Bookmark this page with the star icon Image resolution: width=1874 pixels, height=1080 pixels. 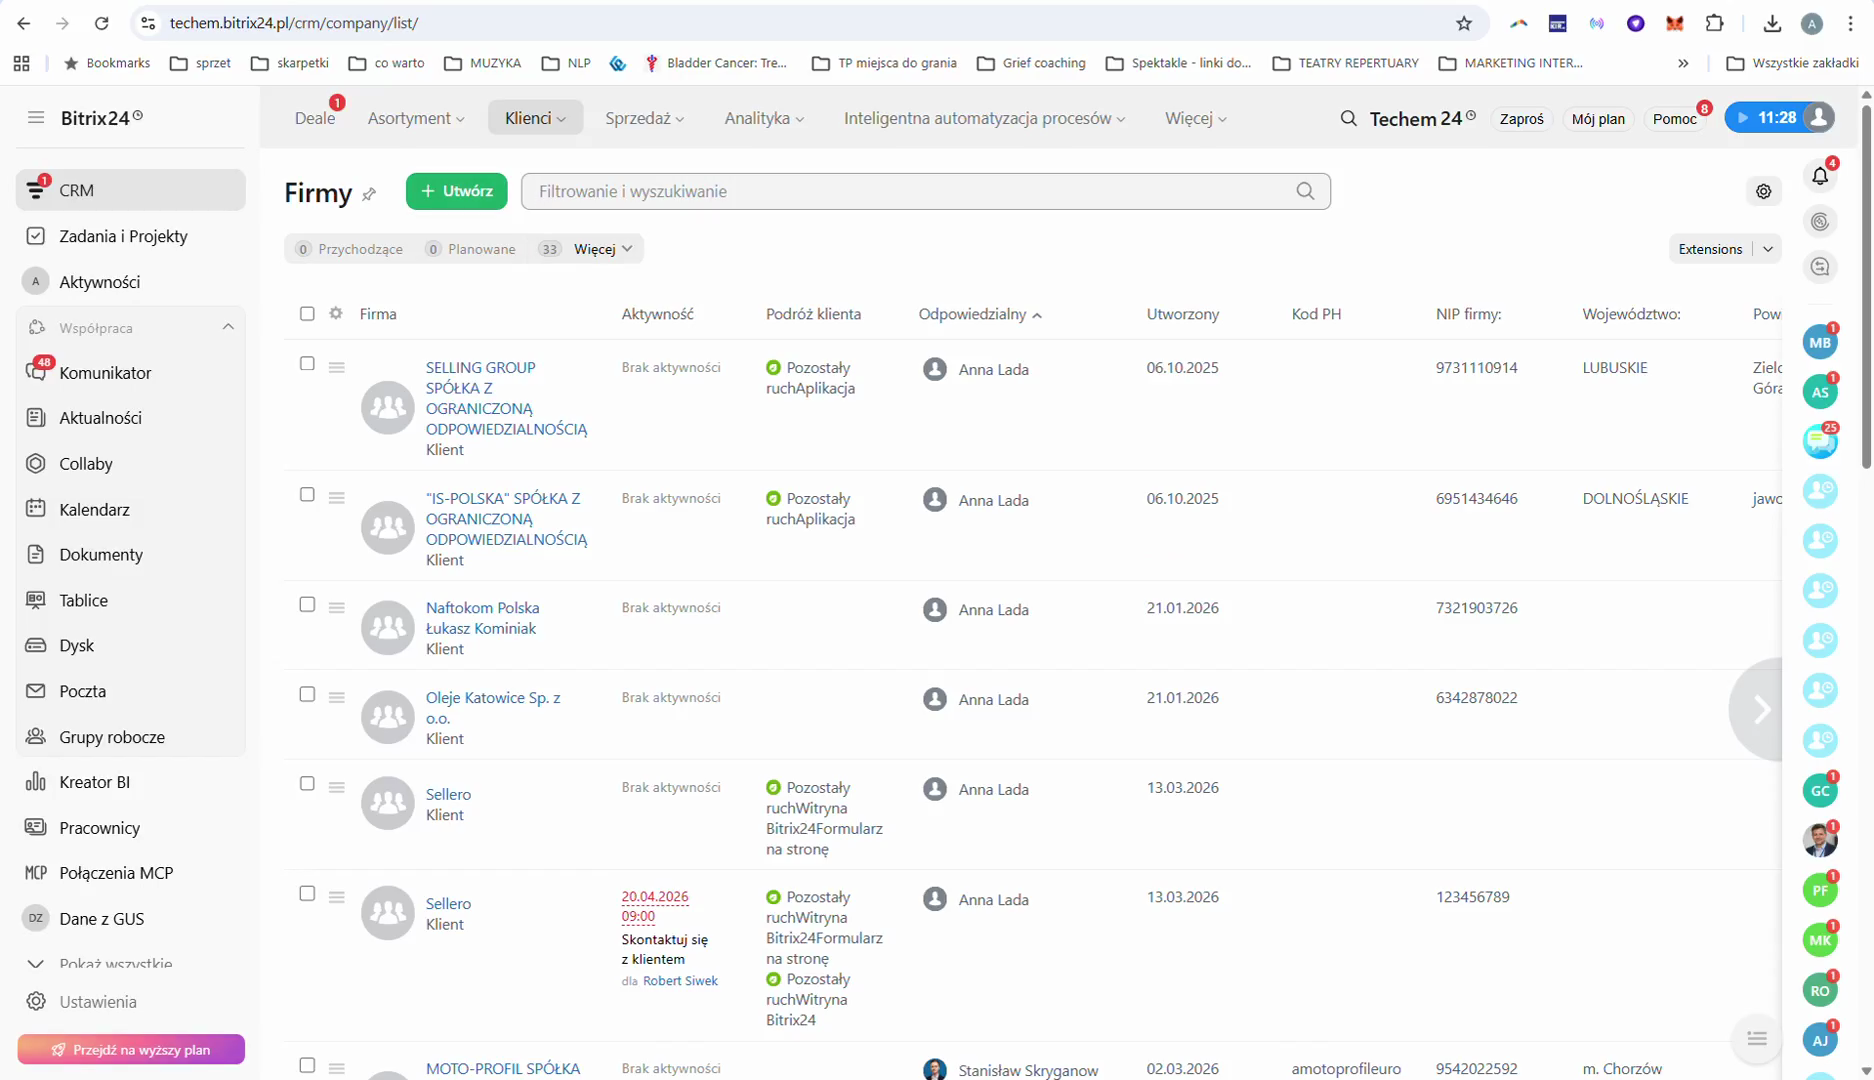[1464, 23]
